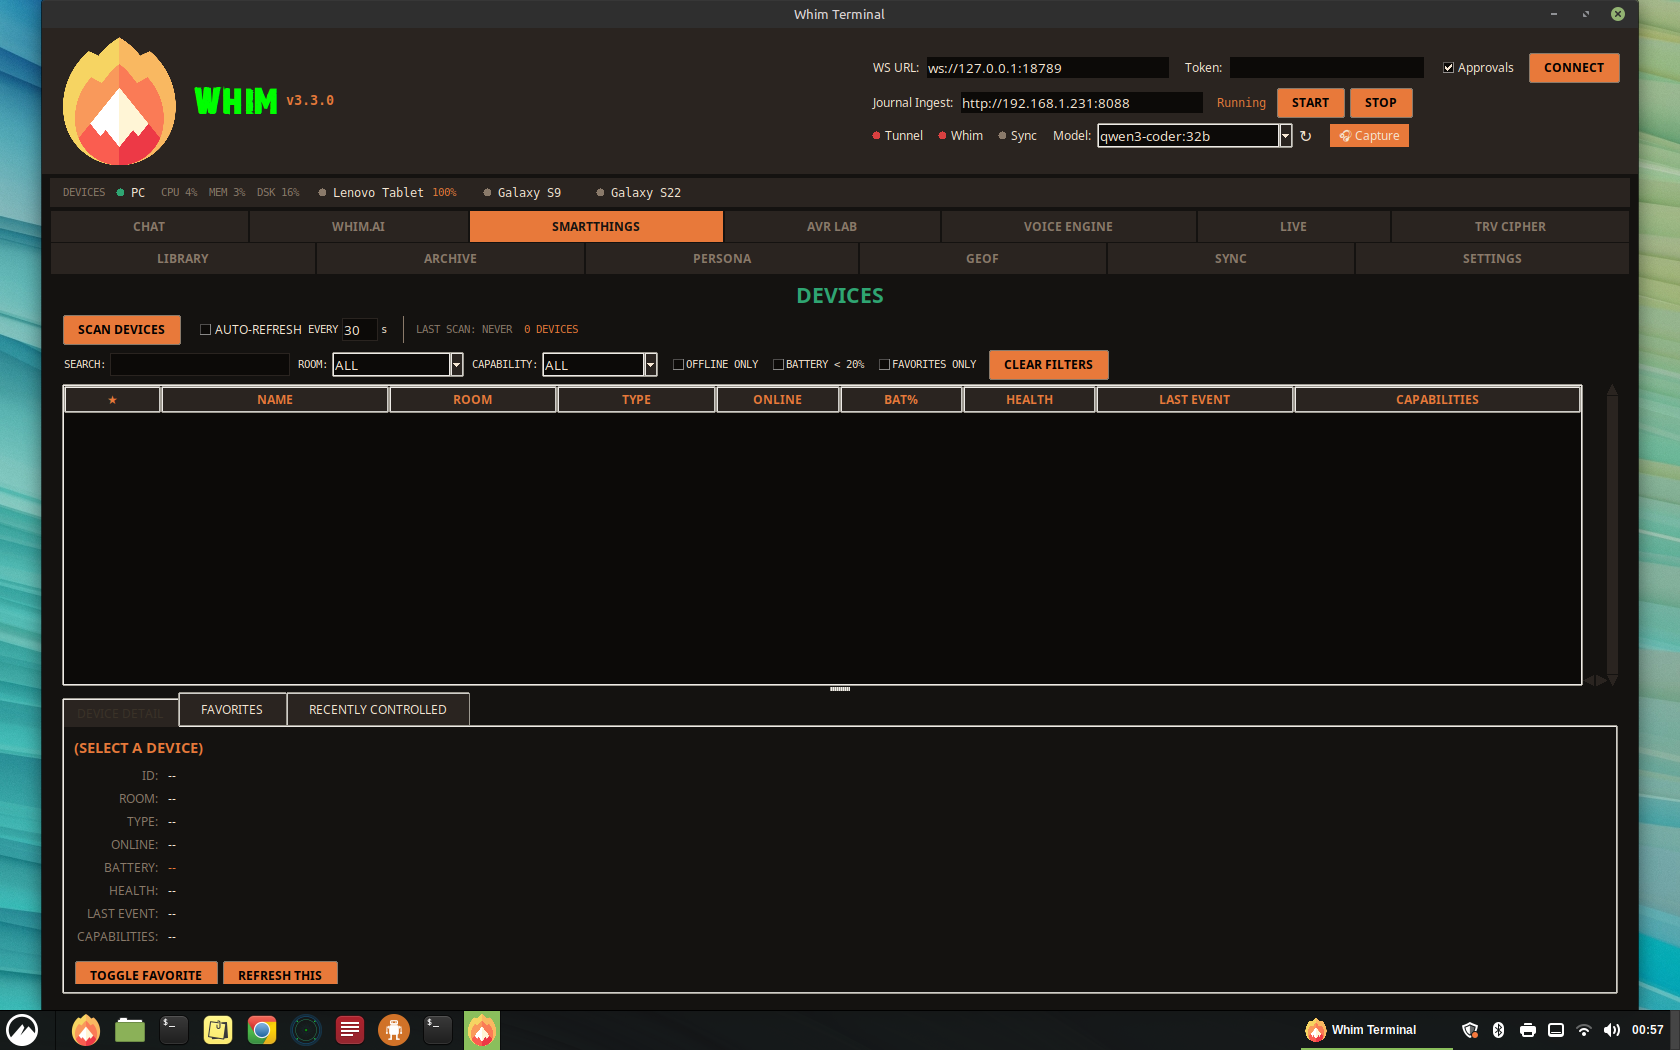
Task: Open the Model selection dropdown
Action: (x=1285, y=136)
